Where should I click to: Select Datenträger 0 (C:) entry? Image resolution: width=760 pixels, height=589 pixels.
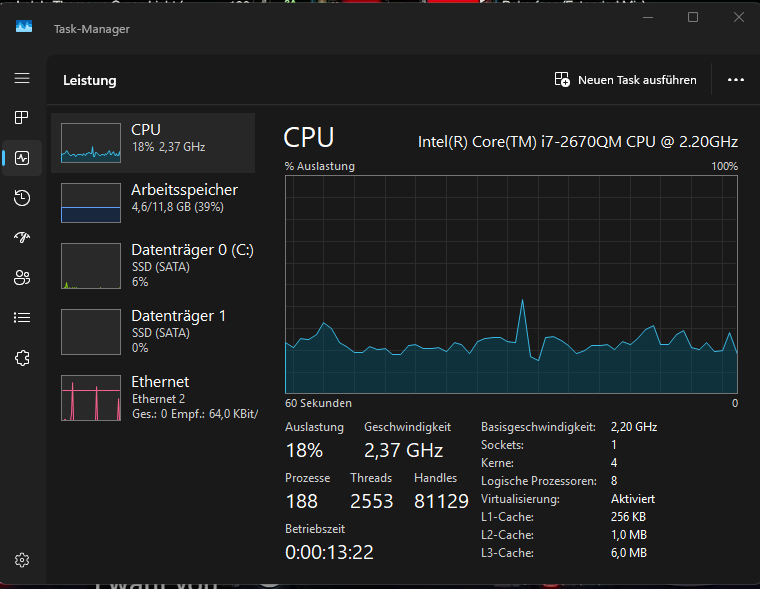click(x=153, y=266)
